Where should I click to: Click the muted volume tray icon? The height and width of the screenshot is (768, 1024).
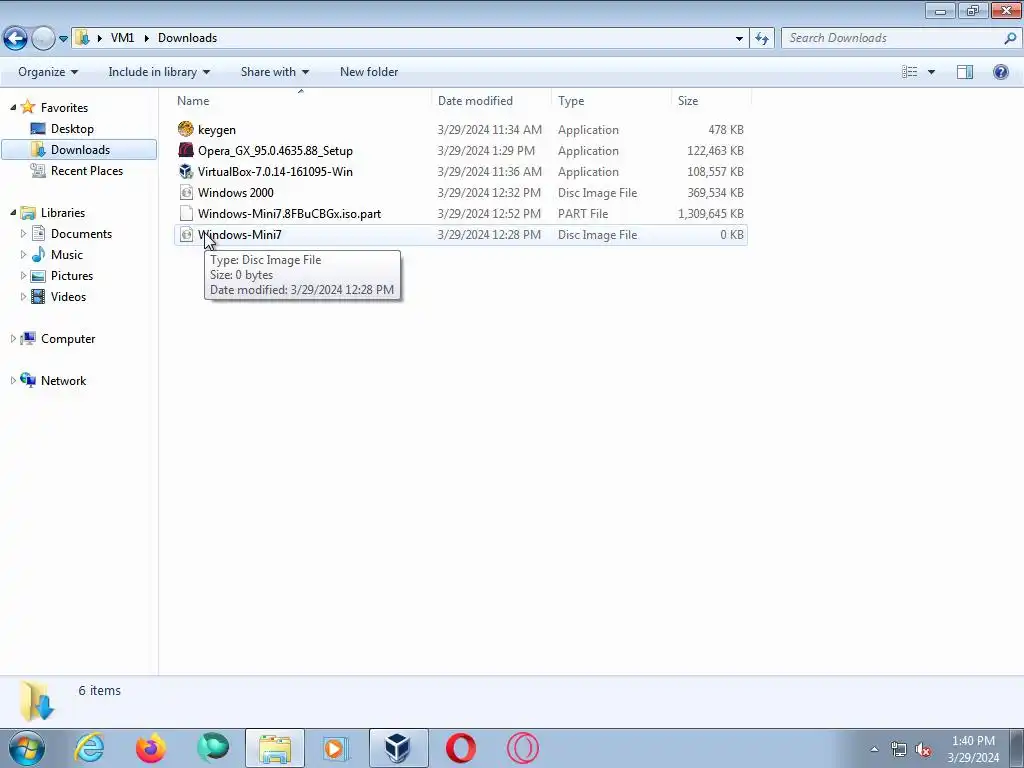click(x=923, y=749)
